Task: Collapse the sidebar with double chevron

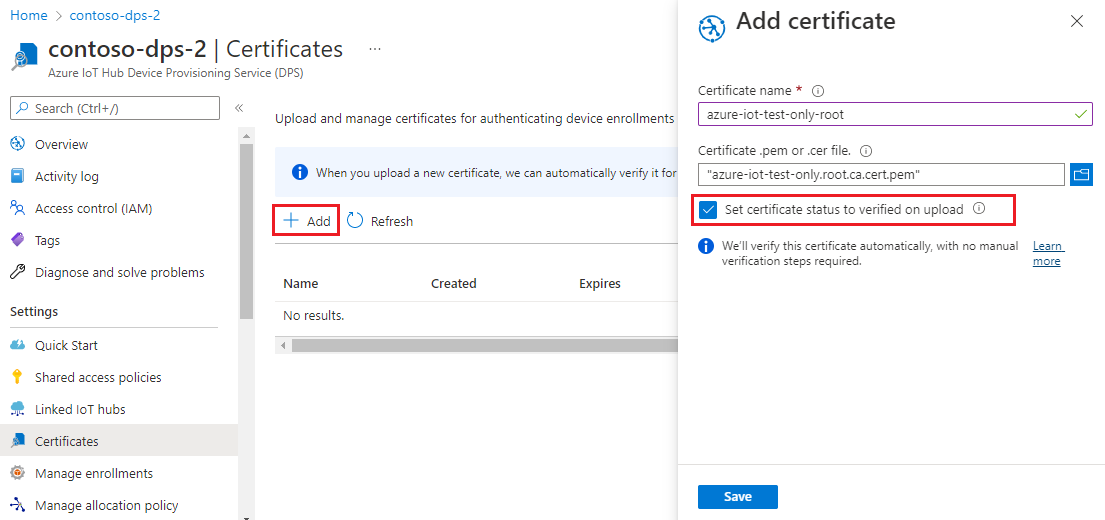Action: (x=239, y=108)
